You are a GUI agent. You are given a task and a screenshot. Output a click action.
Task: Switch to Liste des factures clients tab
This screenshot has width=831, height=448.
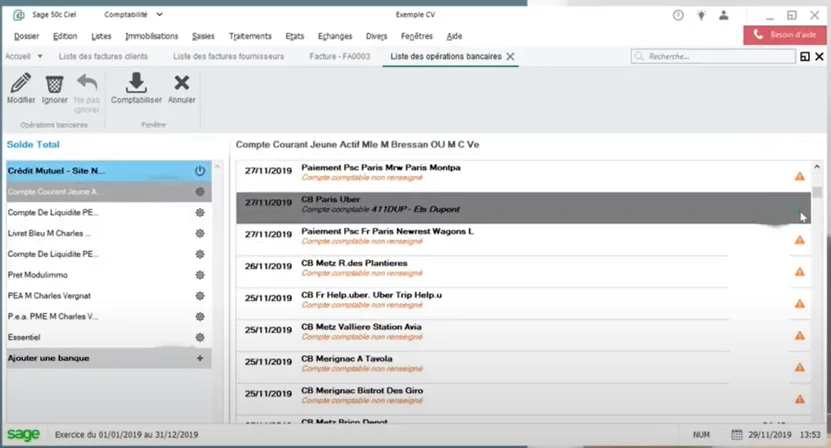[103, 56]
